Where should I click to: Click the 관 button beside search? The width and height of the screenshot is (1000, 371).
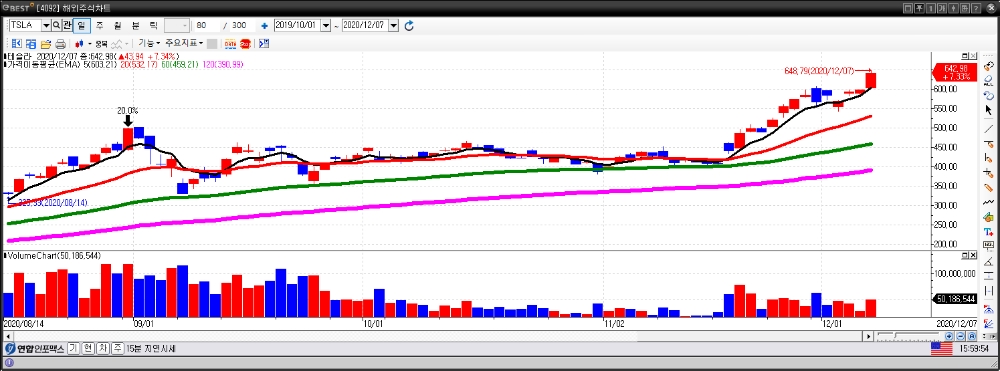click(67, 25)
